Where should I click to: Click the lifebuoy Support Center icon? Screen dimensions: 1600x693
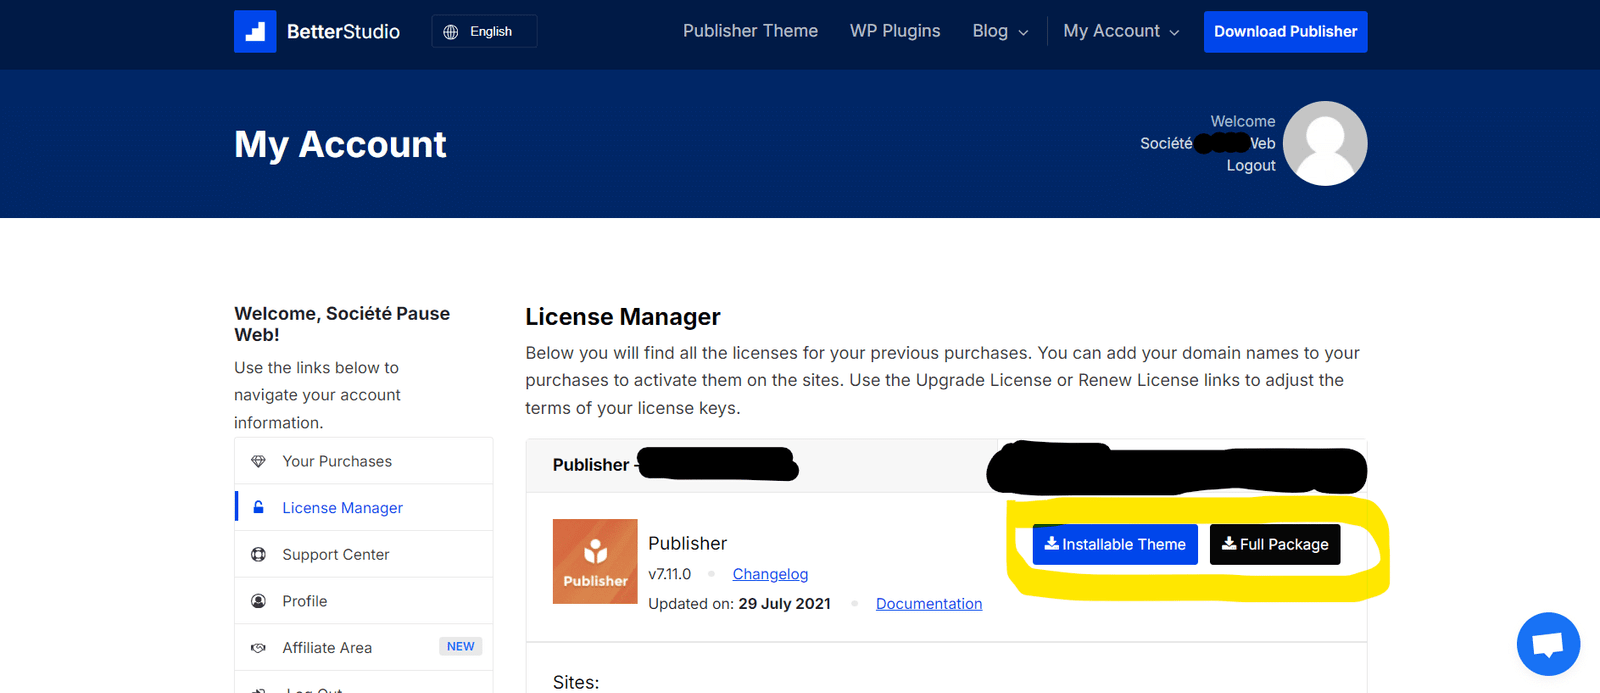(259, 554)
